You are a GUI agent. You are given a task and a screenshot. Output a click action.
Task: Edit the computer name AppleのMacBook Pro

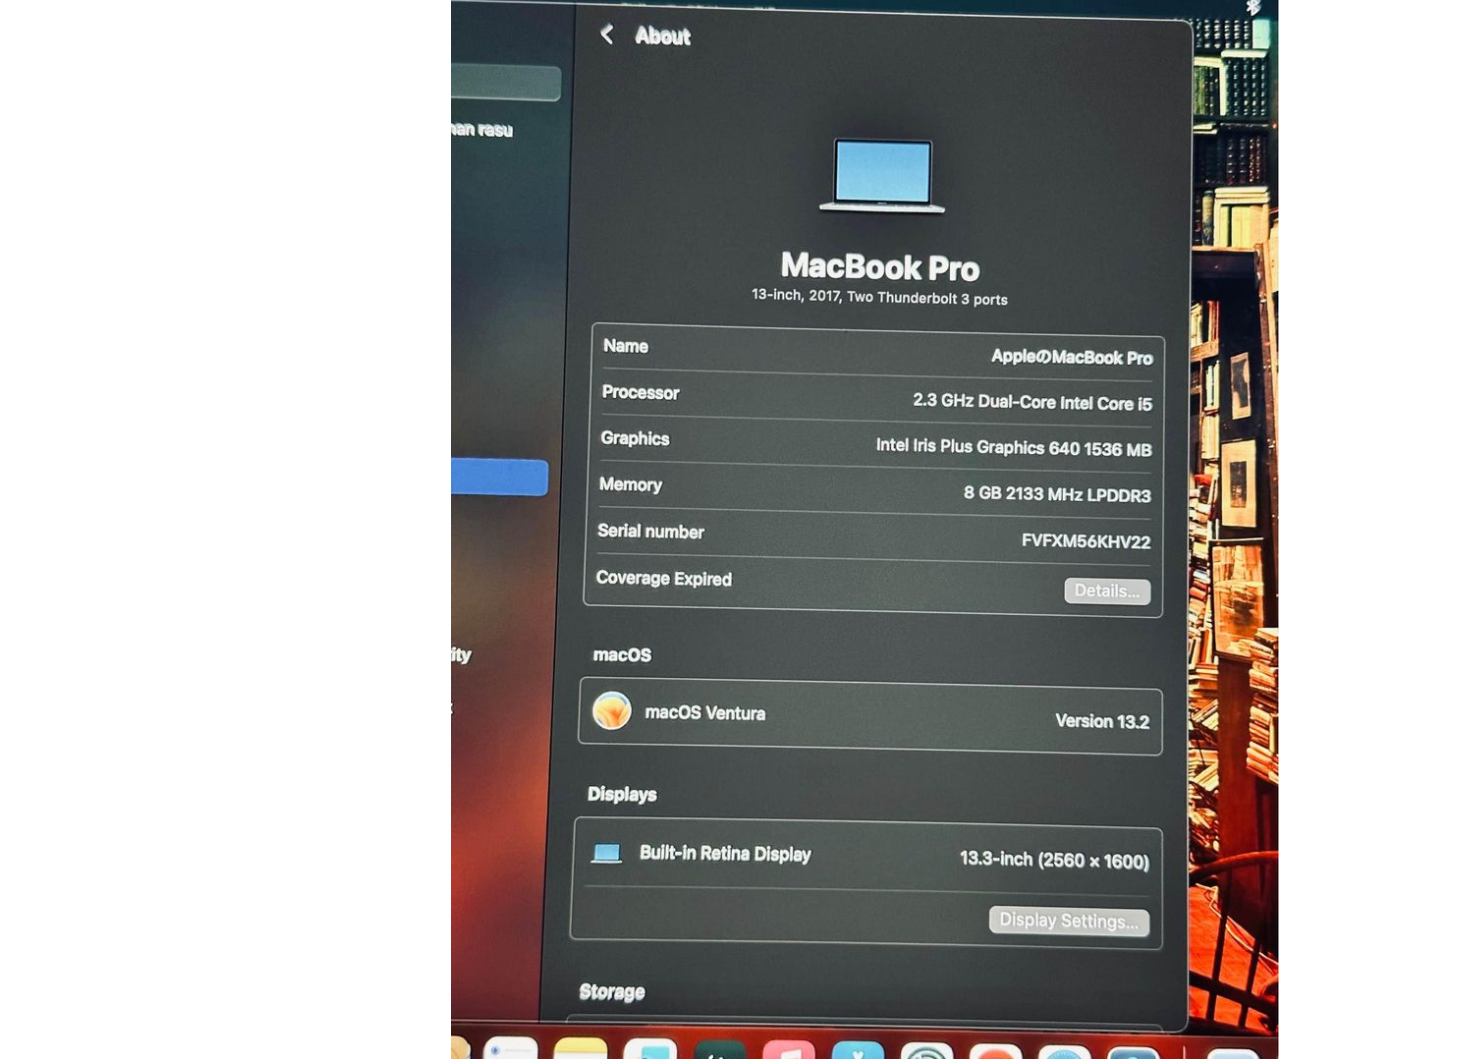(x=1071, y=357)
